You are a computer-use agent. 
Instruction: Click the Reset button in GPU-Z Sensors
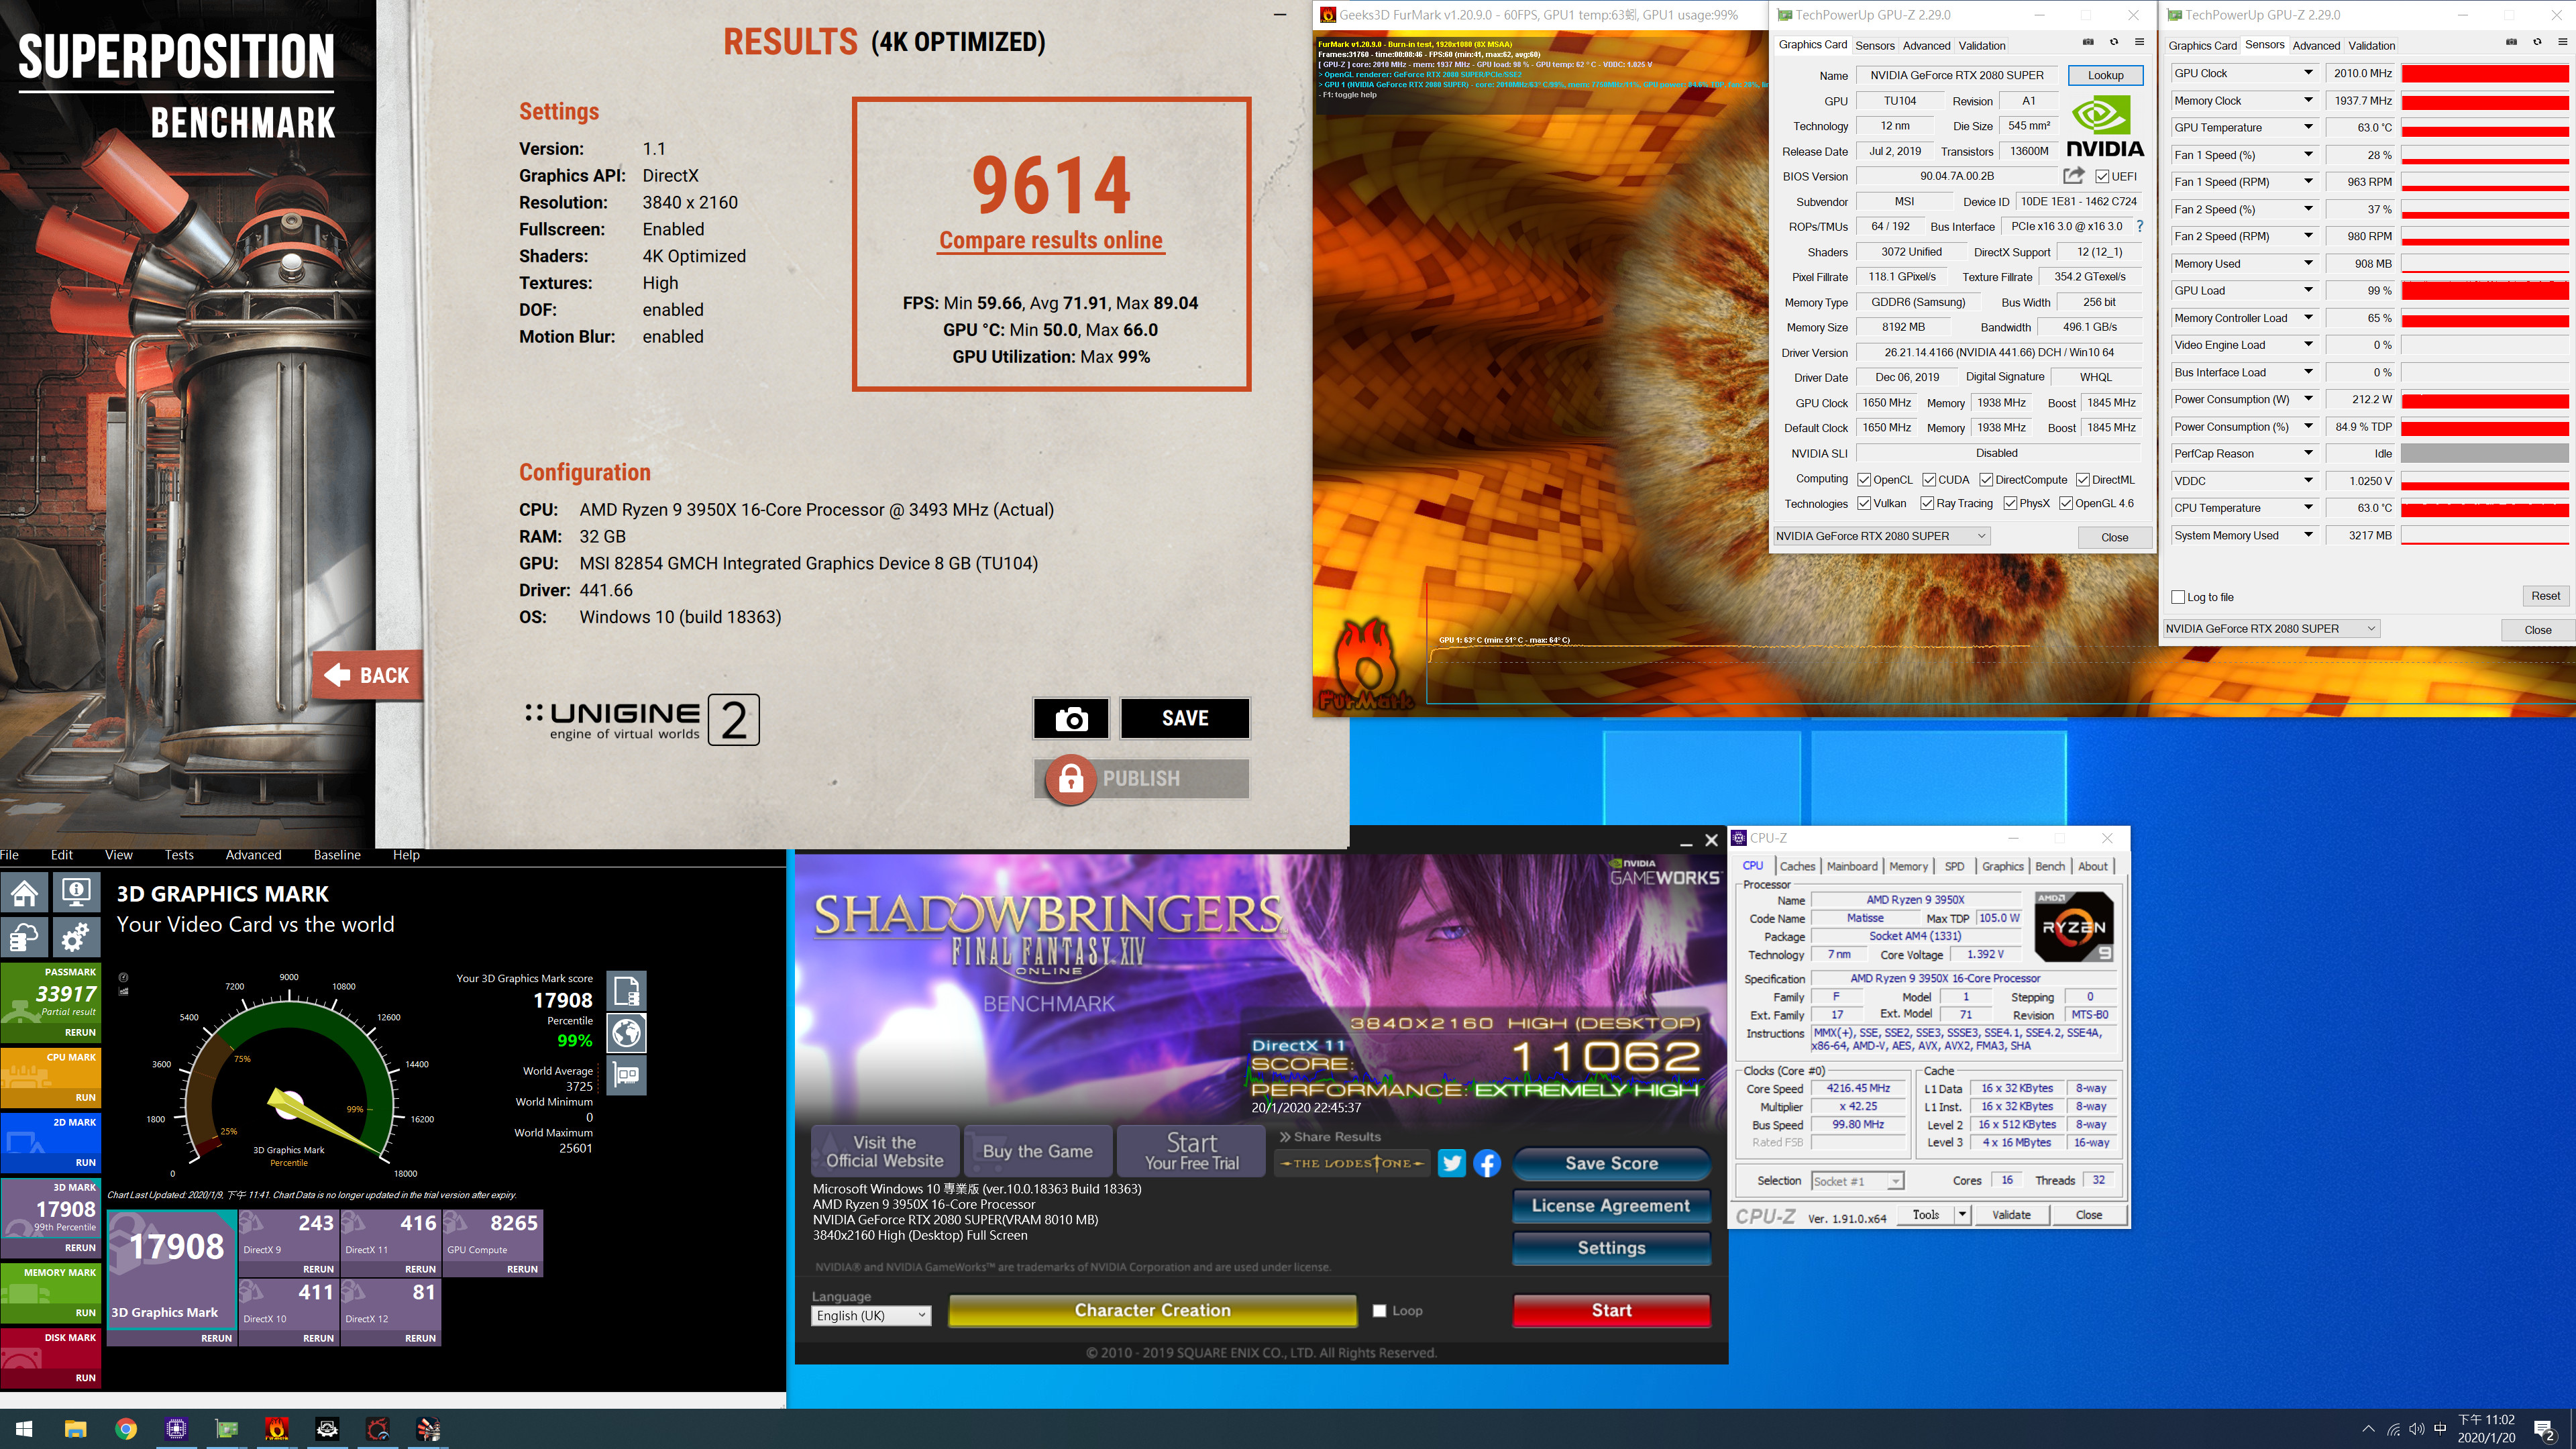point(2545,596)
